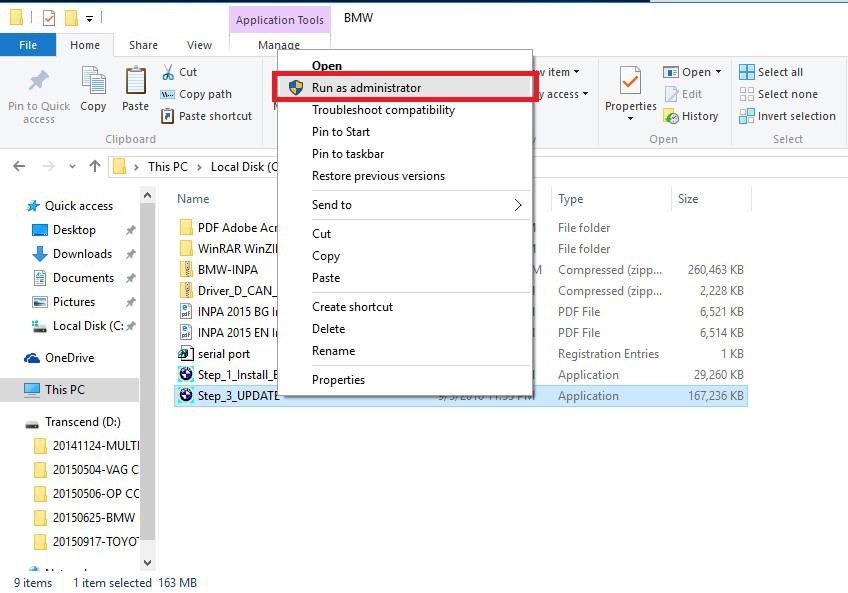Viewport: 848px width, 593px height.
Task: Choose Properties in context menu
Action: point(405,380)
